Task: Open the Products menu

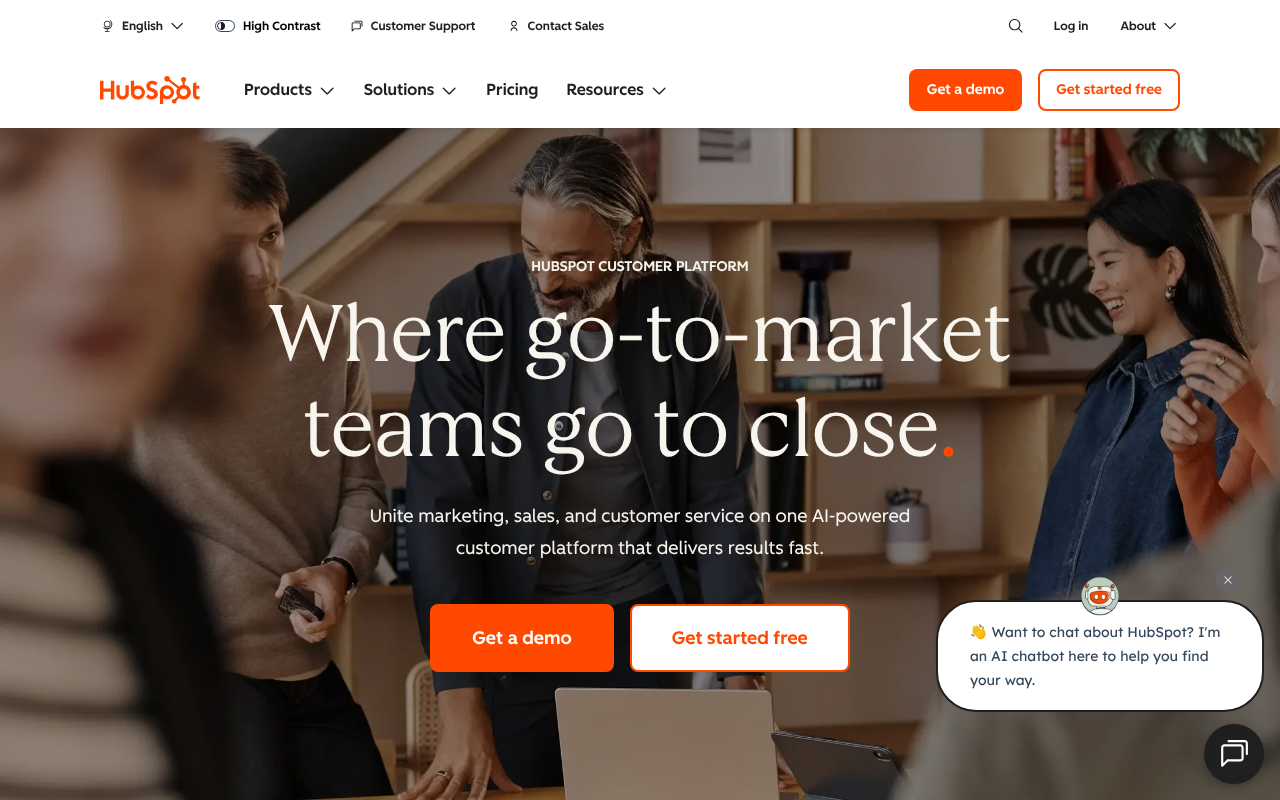Action: coord(289,90)
